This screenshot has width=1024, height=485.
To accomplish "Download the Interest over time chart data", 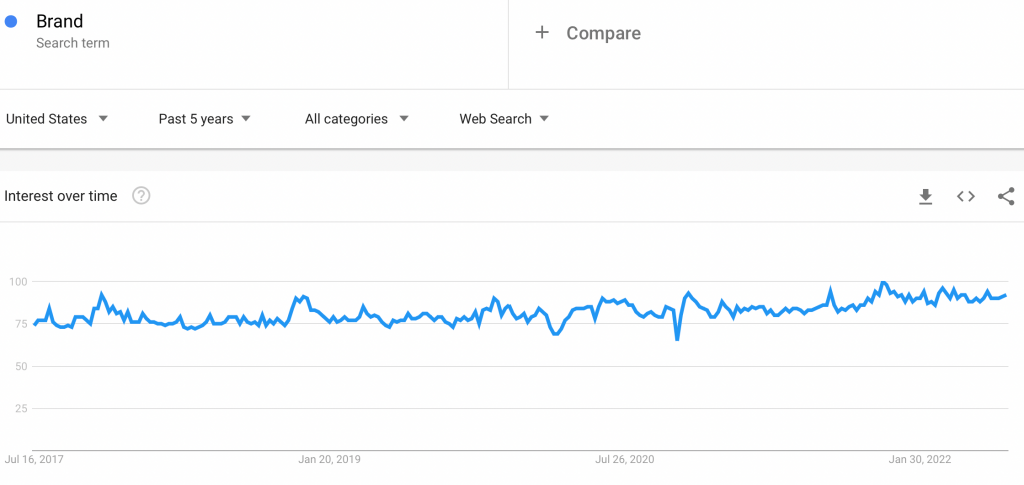I will coord(925,196).
